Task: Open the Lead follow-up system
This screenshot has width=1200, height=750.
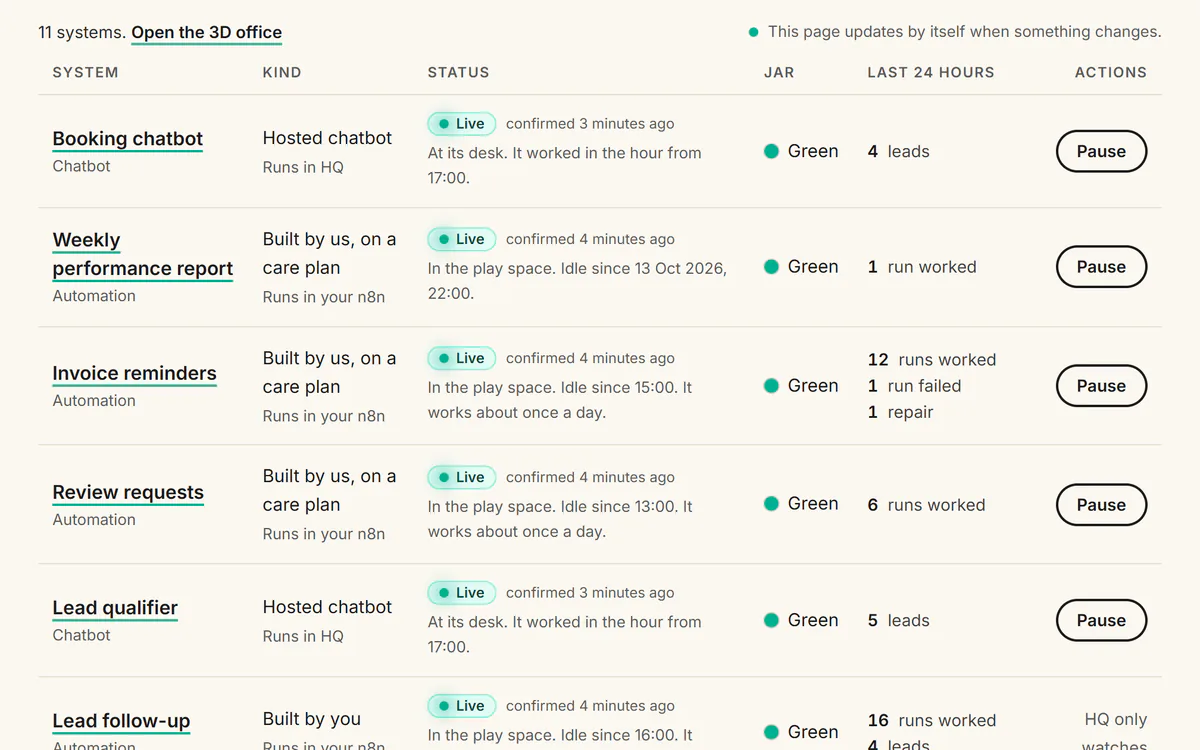Action: (x=121, y=721)
